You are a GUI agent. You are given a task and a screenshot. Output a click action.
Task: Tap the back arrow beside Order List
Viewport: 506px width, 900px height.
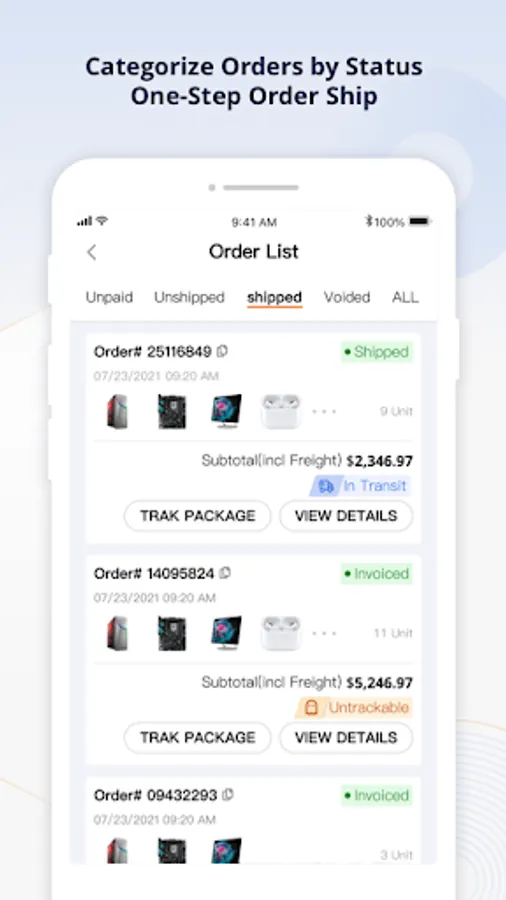(x=92, y=252)
